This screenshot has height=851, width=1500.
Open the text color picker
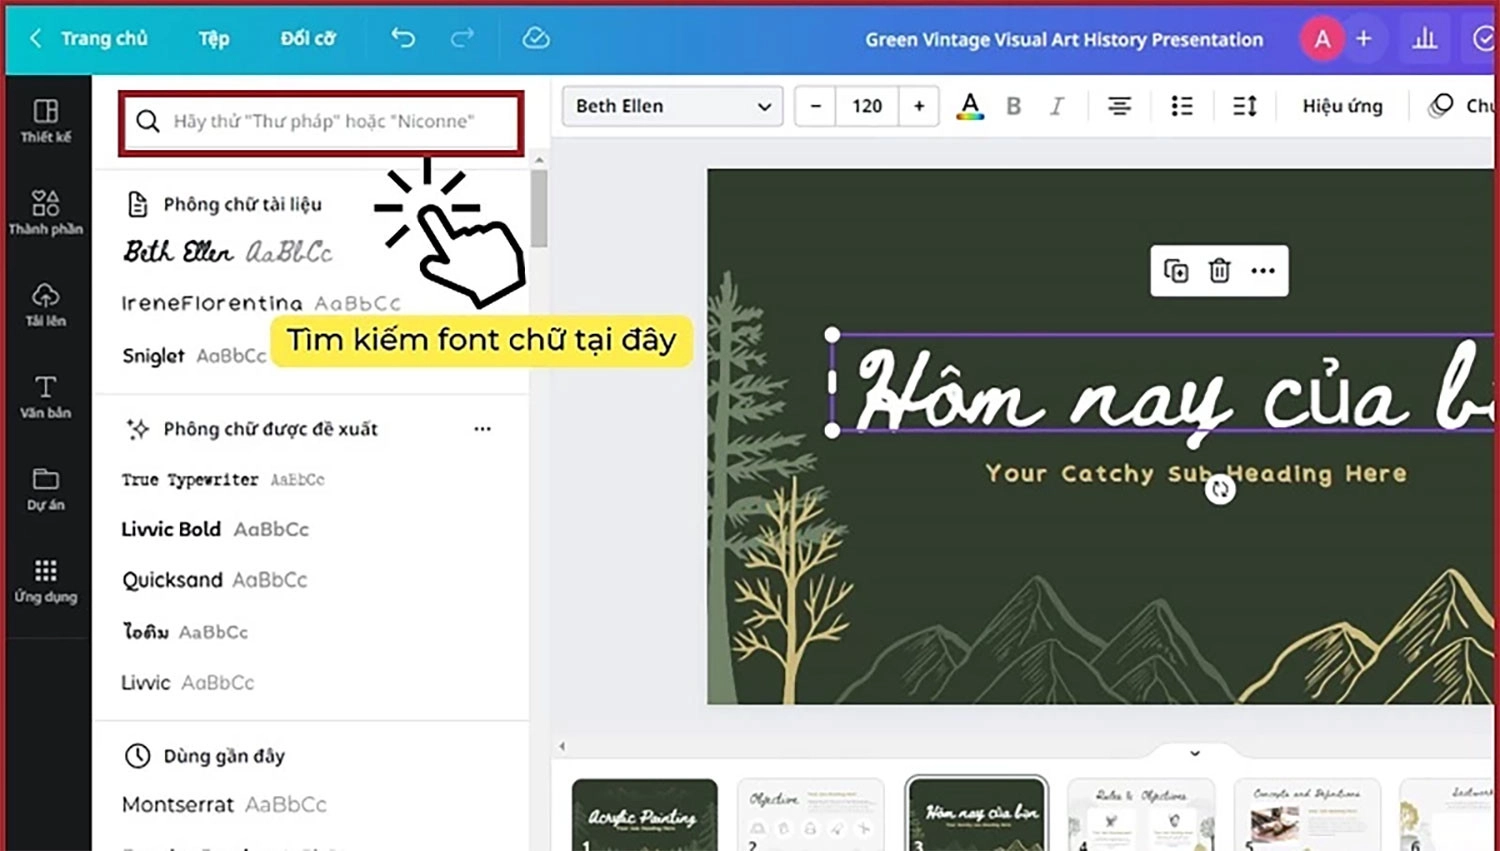point(970,106)
